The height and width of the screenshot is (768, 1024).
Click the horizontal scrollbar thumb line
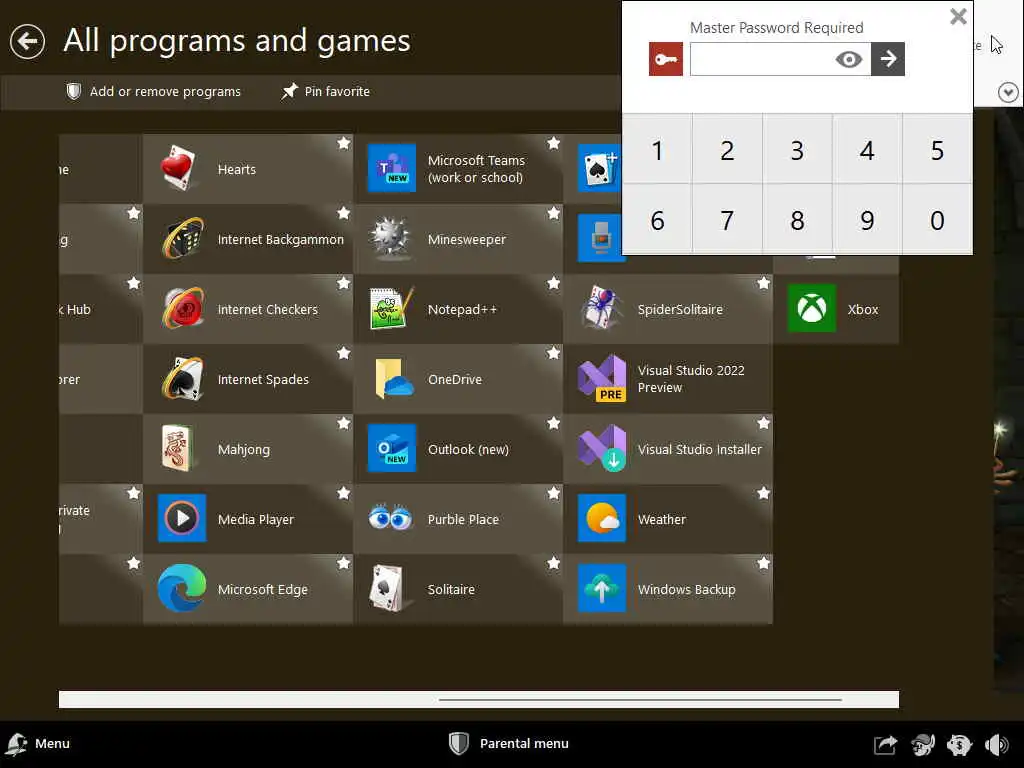point(640,699)
